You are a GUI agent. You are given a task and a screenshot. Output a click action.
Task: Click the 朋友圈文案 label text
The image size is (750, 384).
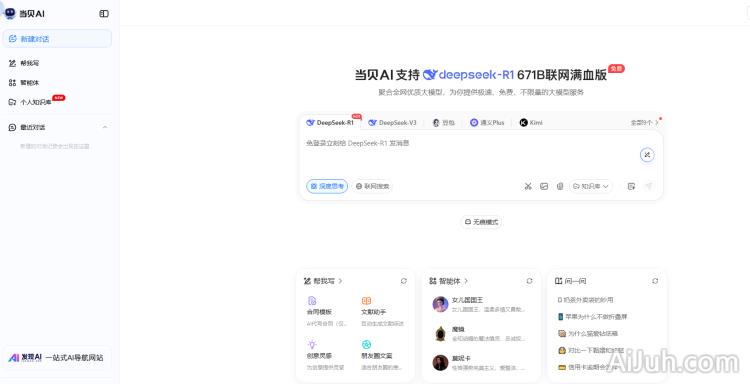coord(376,356)
